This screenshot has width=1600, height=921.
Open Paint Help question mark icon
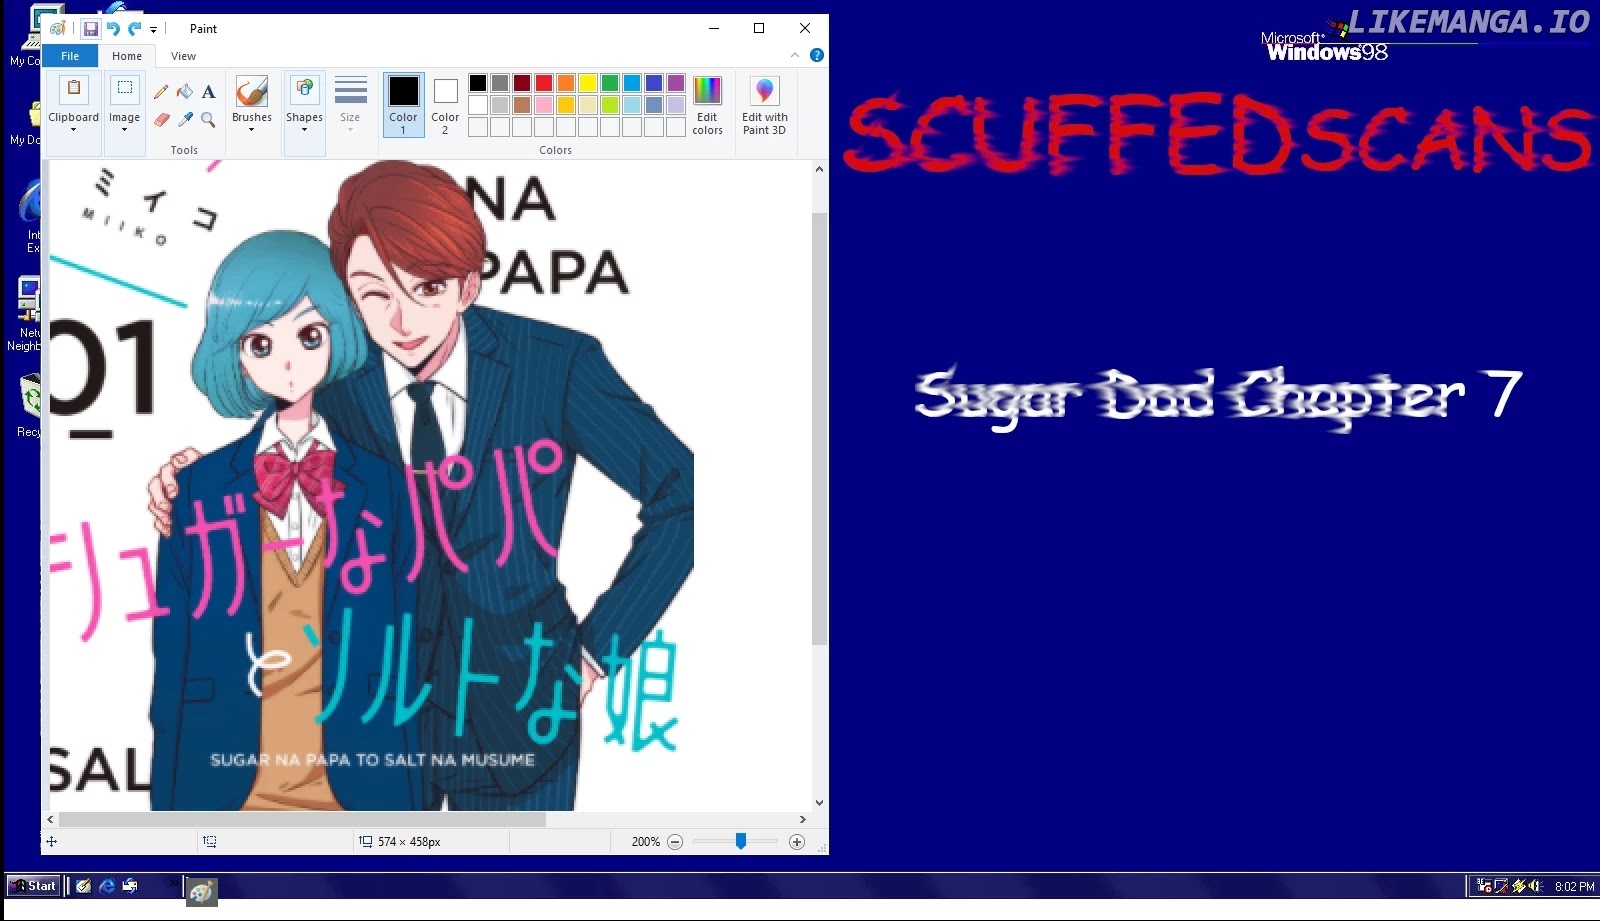[x=817, y=55]
